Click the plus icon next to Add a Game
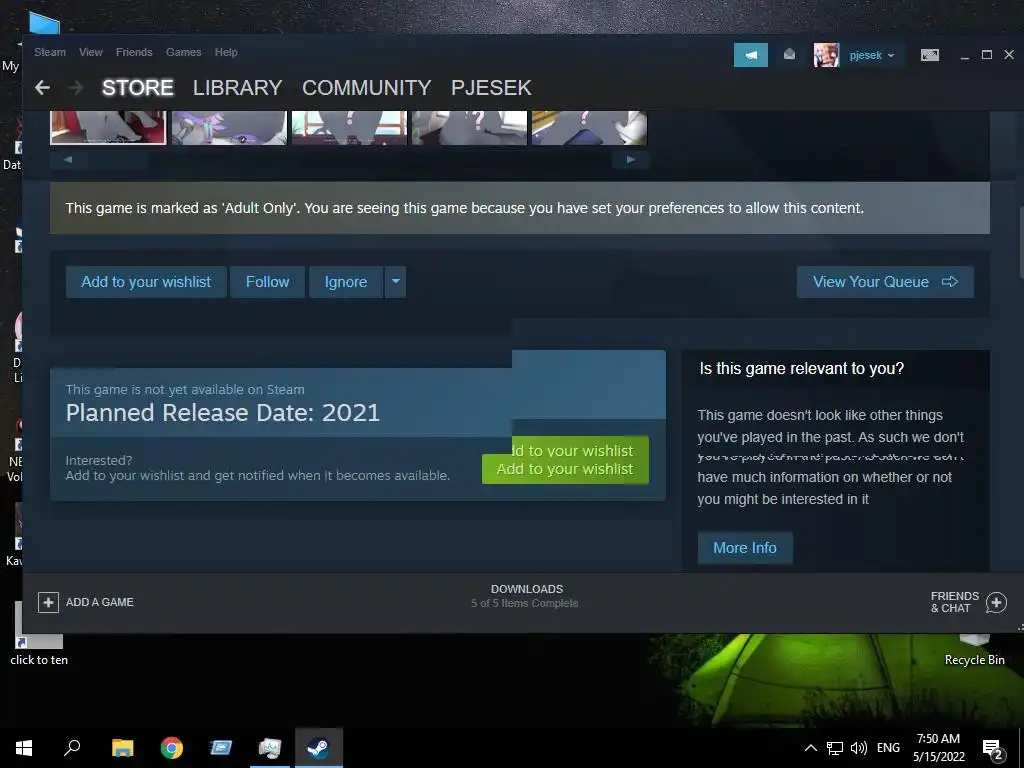 [48, 602]
